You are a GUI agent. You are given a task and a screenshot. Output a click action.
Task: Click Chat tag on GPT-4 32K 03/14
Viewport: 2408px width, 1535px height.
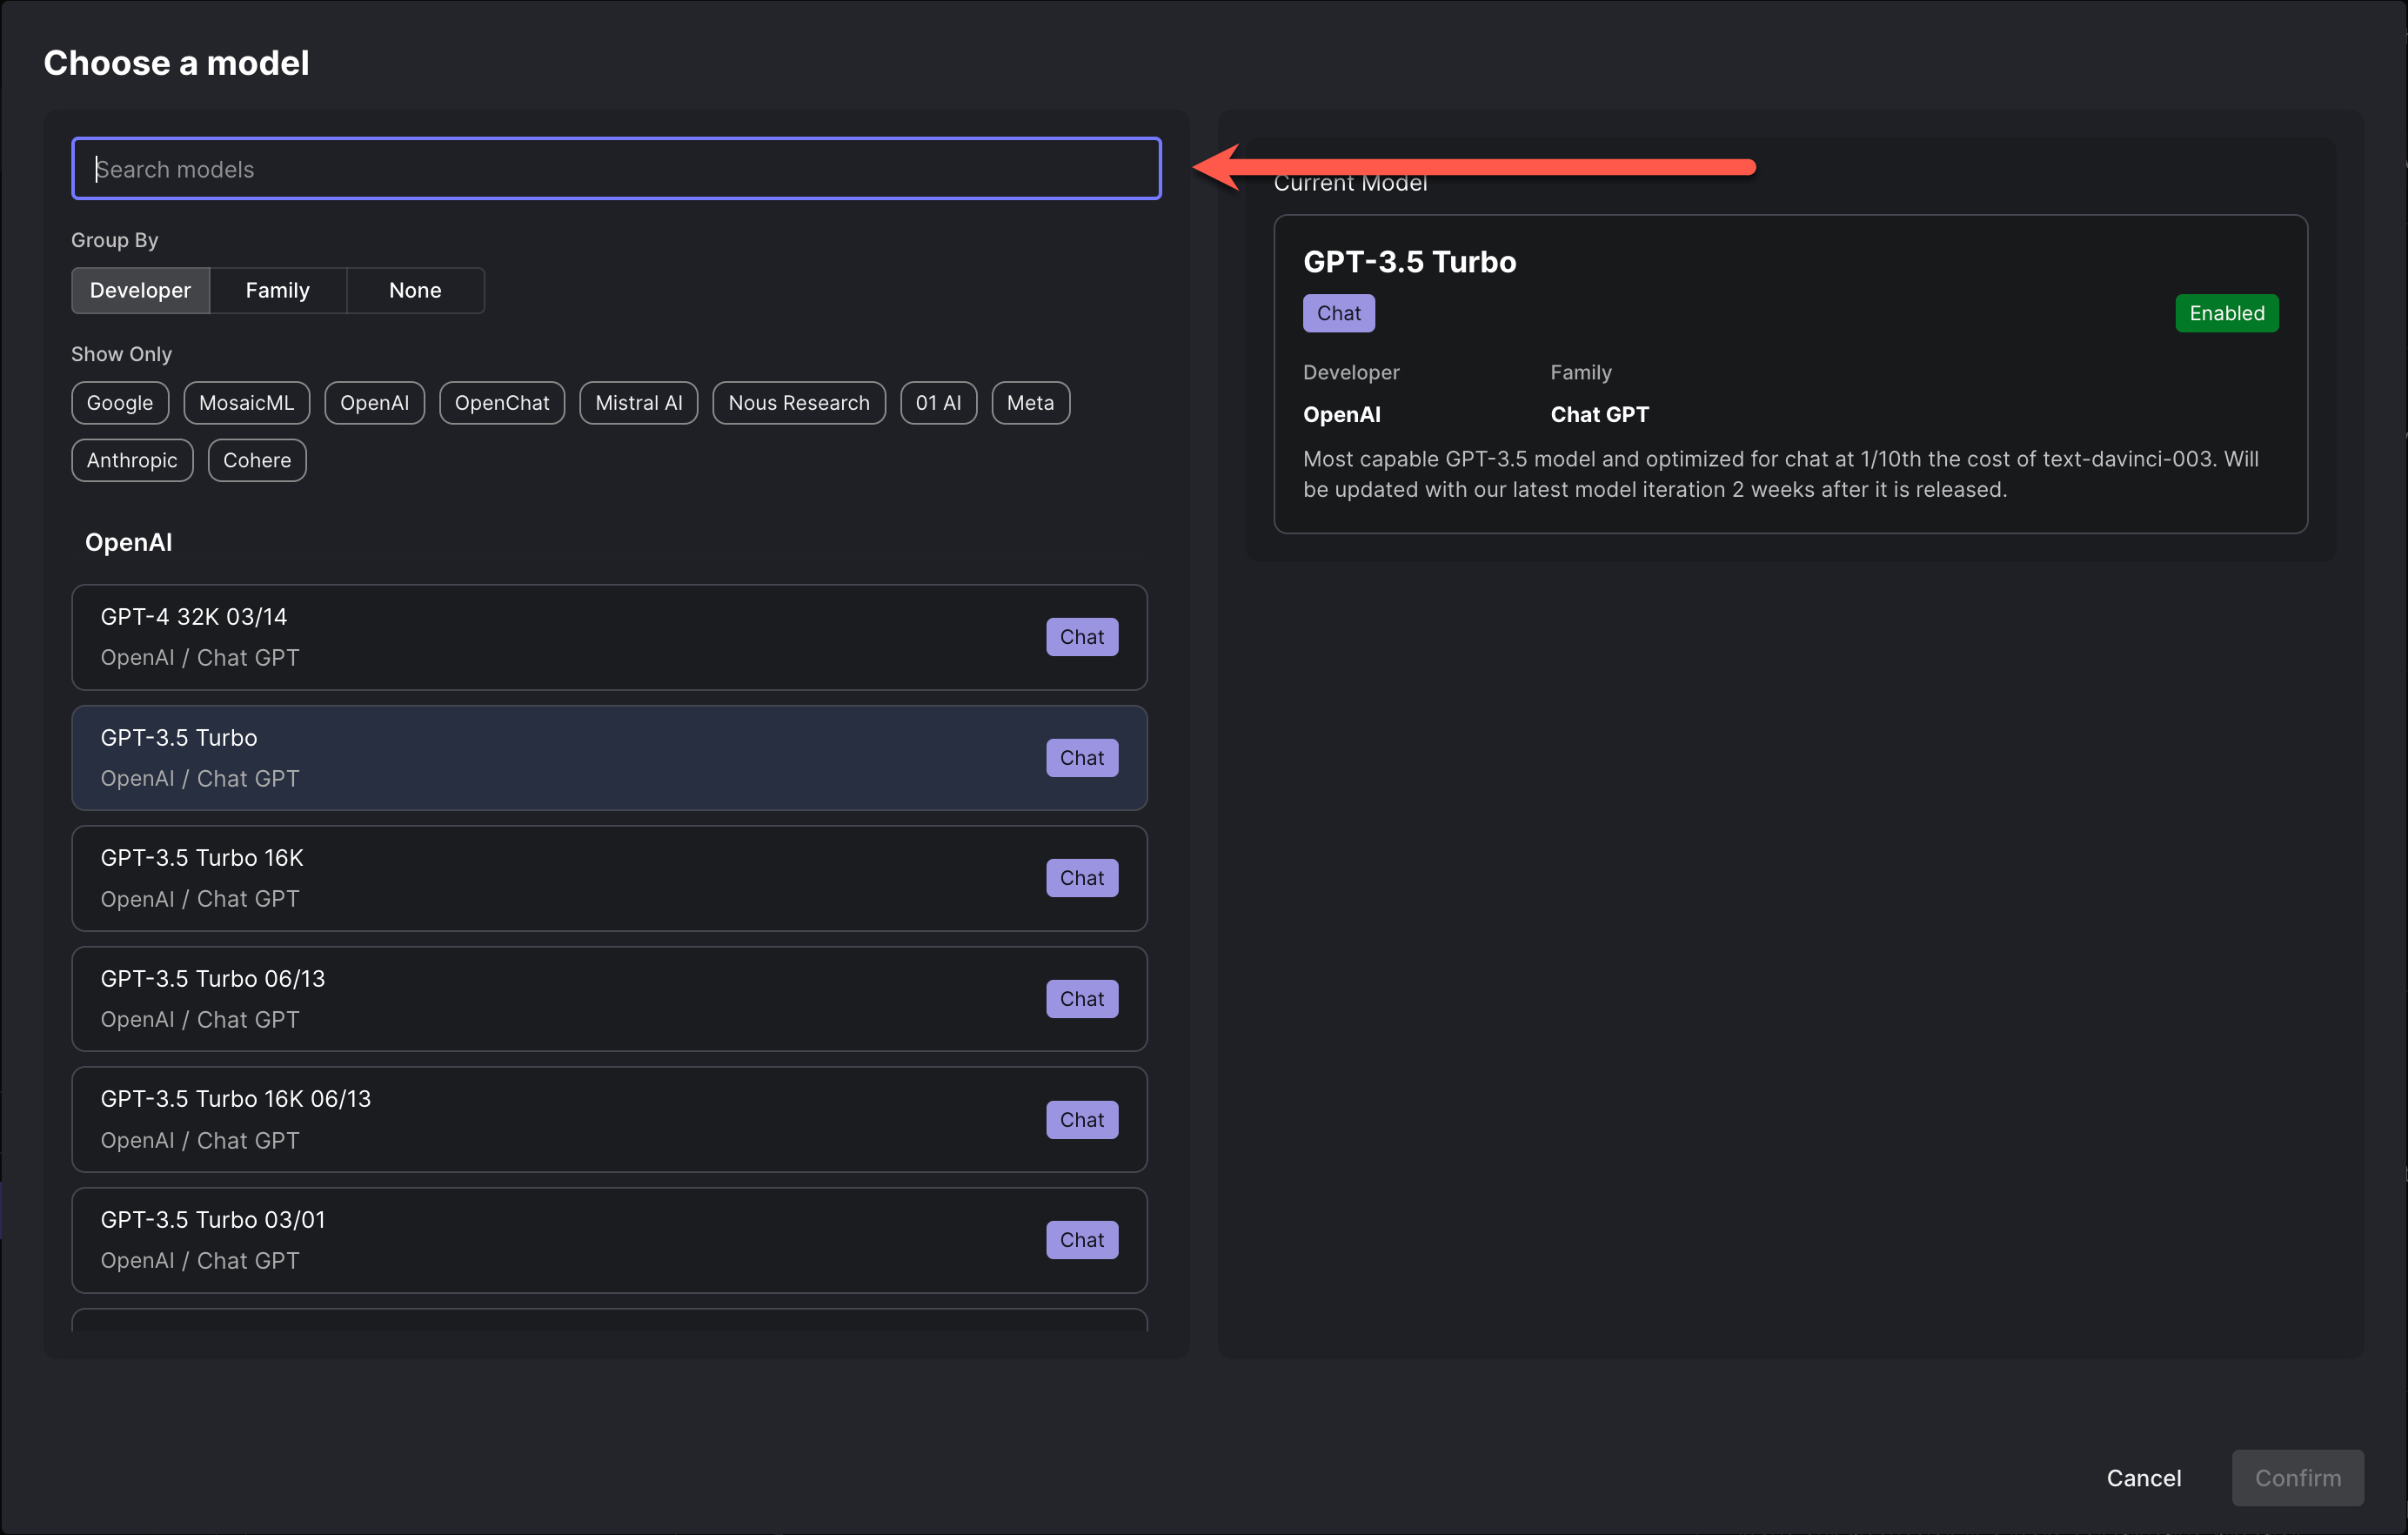click(1082, 637)
